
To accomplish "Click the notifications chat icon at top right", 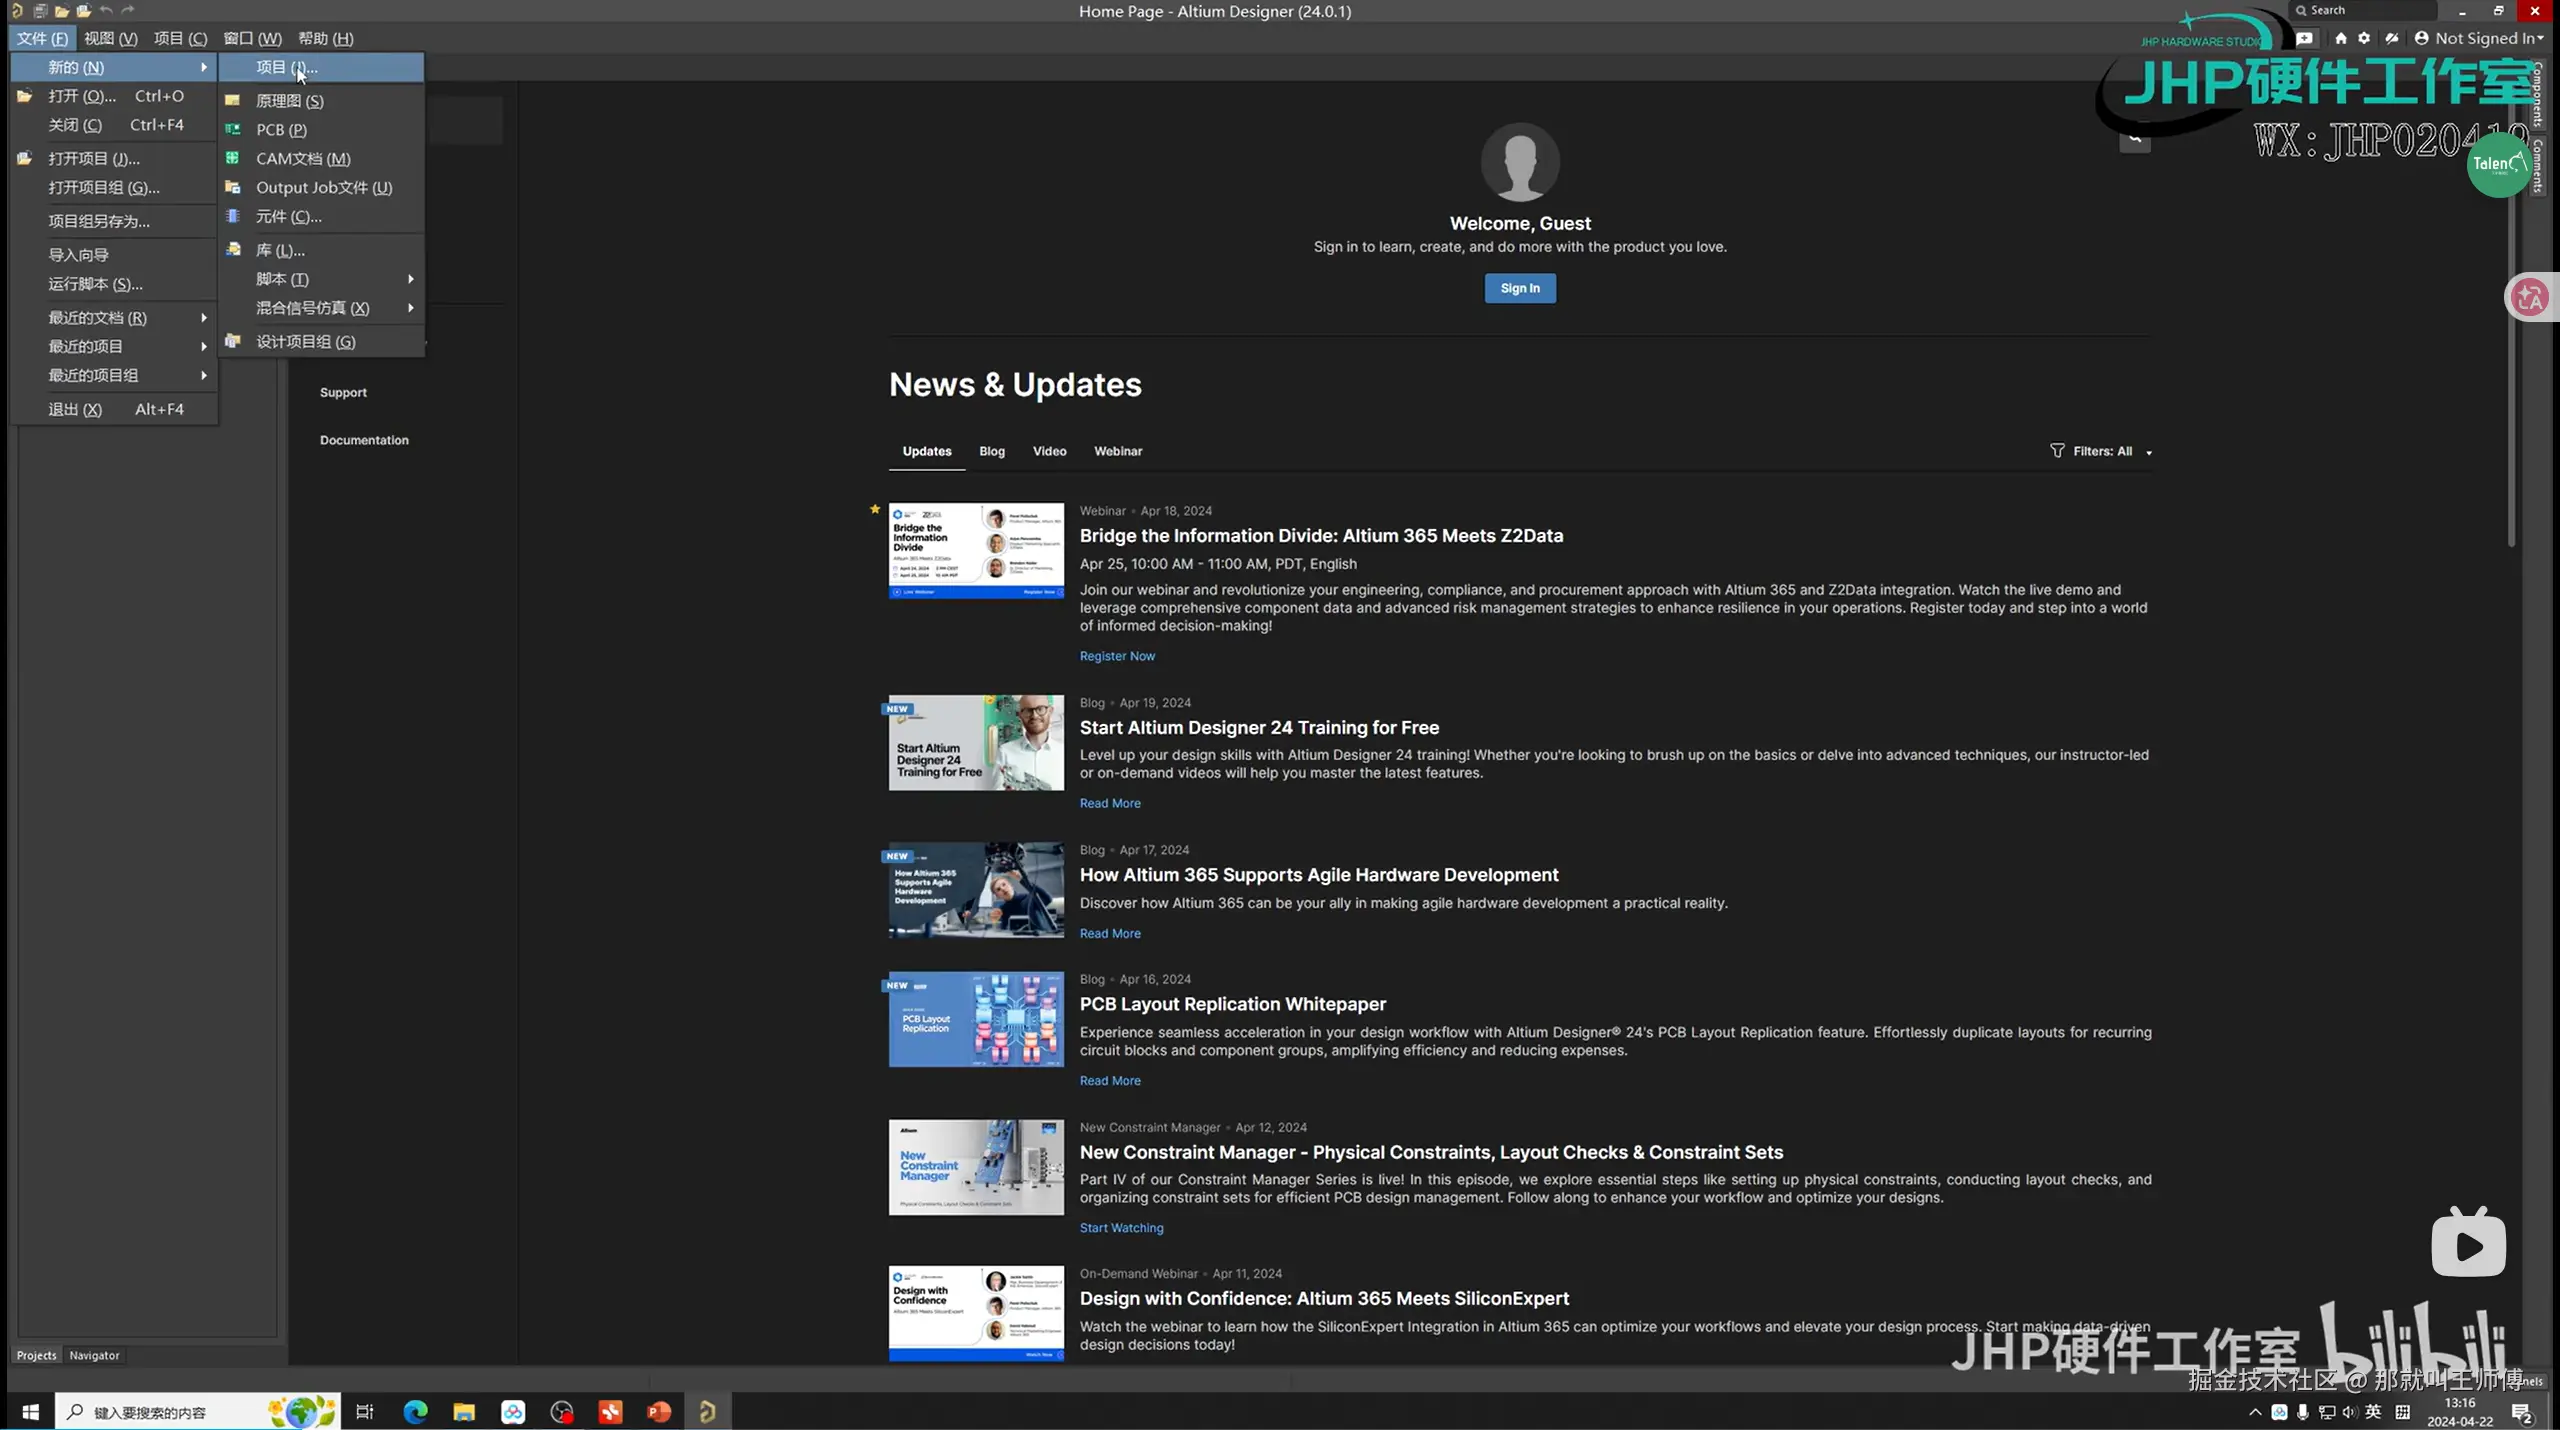I will 2305,38.
